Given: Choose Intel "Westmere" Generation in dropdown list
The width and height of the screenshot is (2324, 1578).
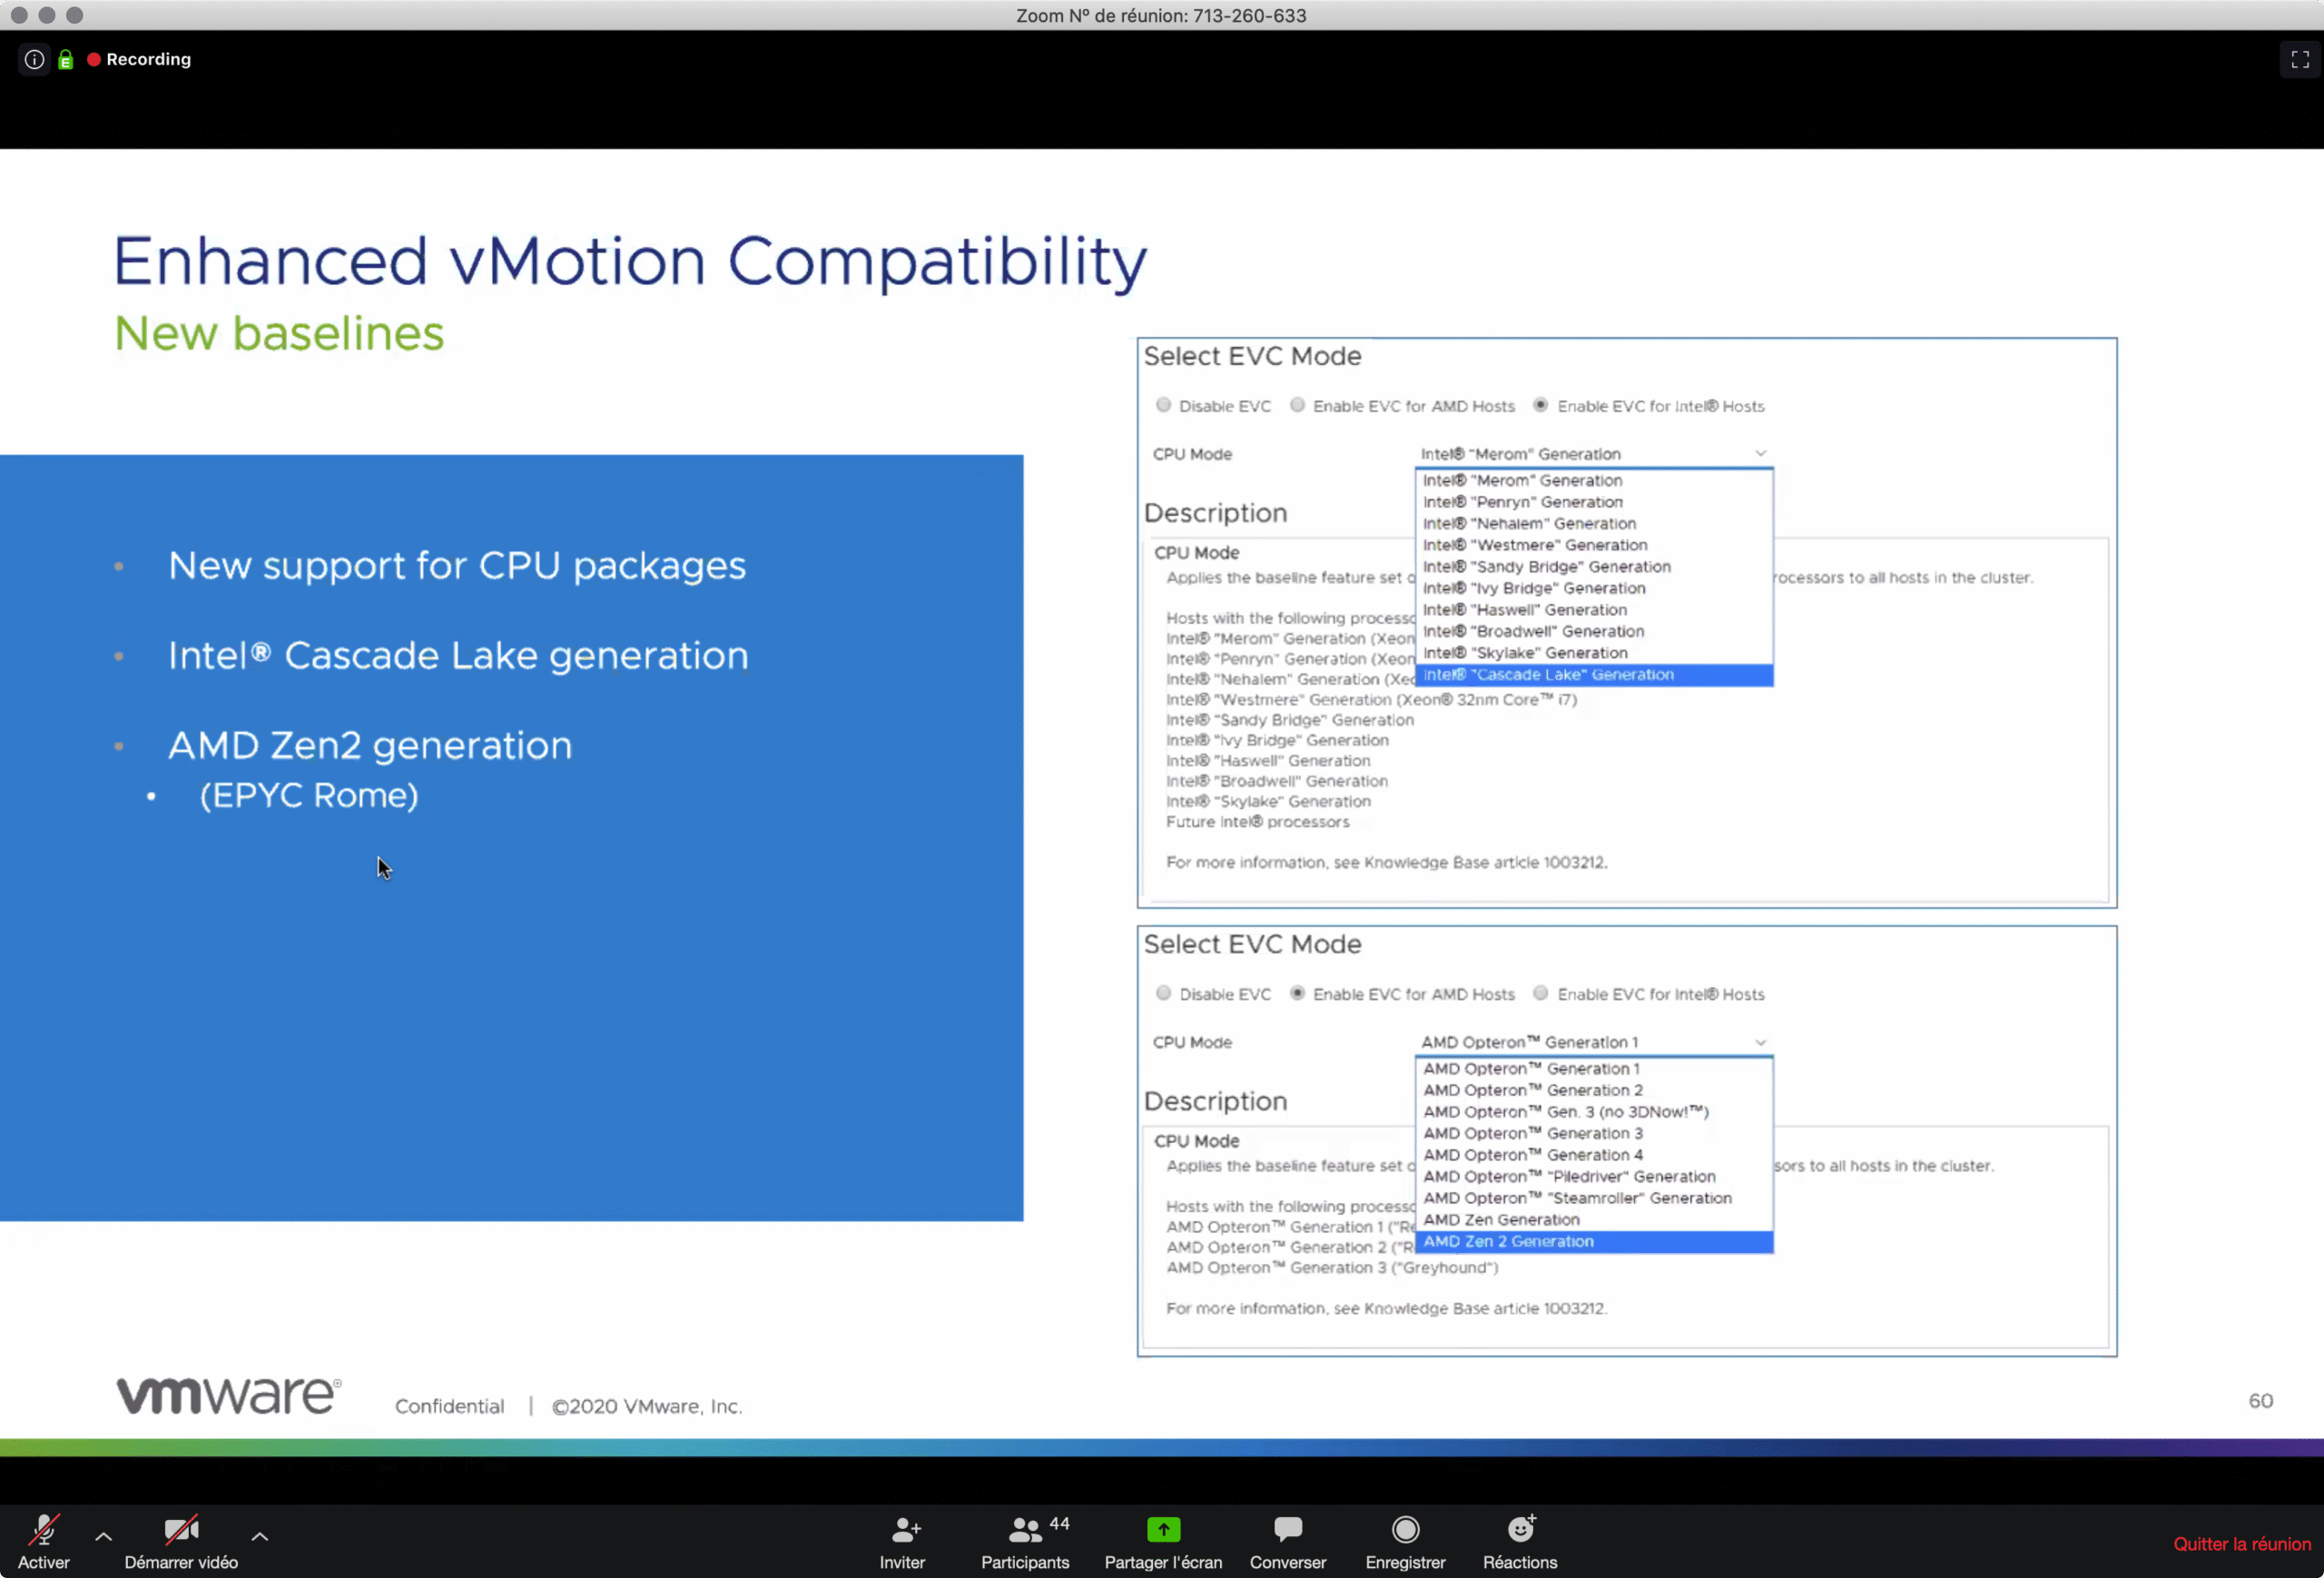Looking at the screenshot, I should click(x=1594, y=545).
